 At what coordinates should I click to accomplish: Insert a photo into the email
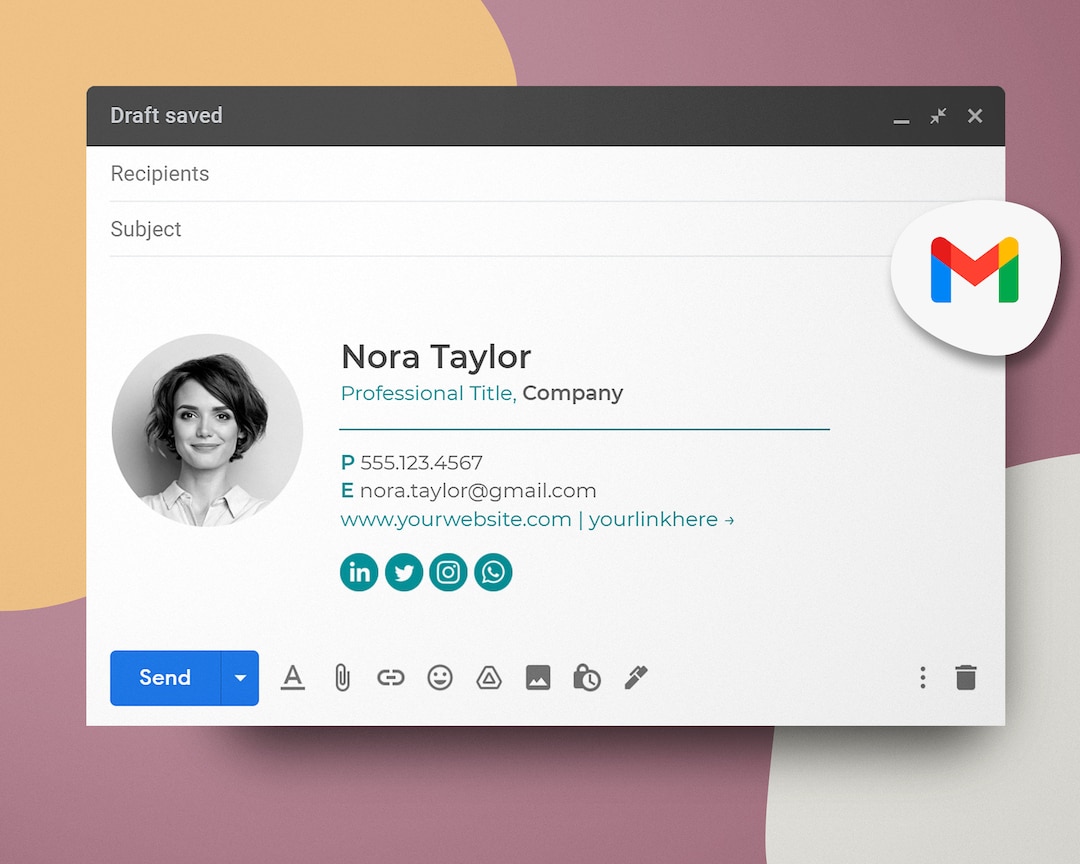click(x=537, y=677)
